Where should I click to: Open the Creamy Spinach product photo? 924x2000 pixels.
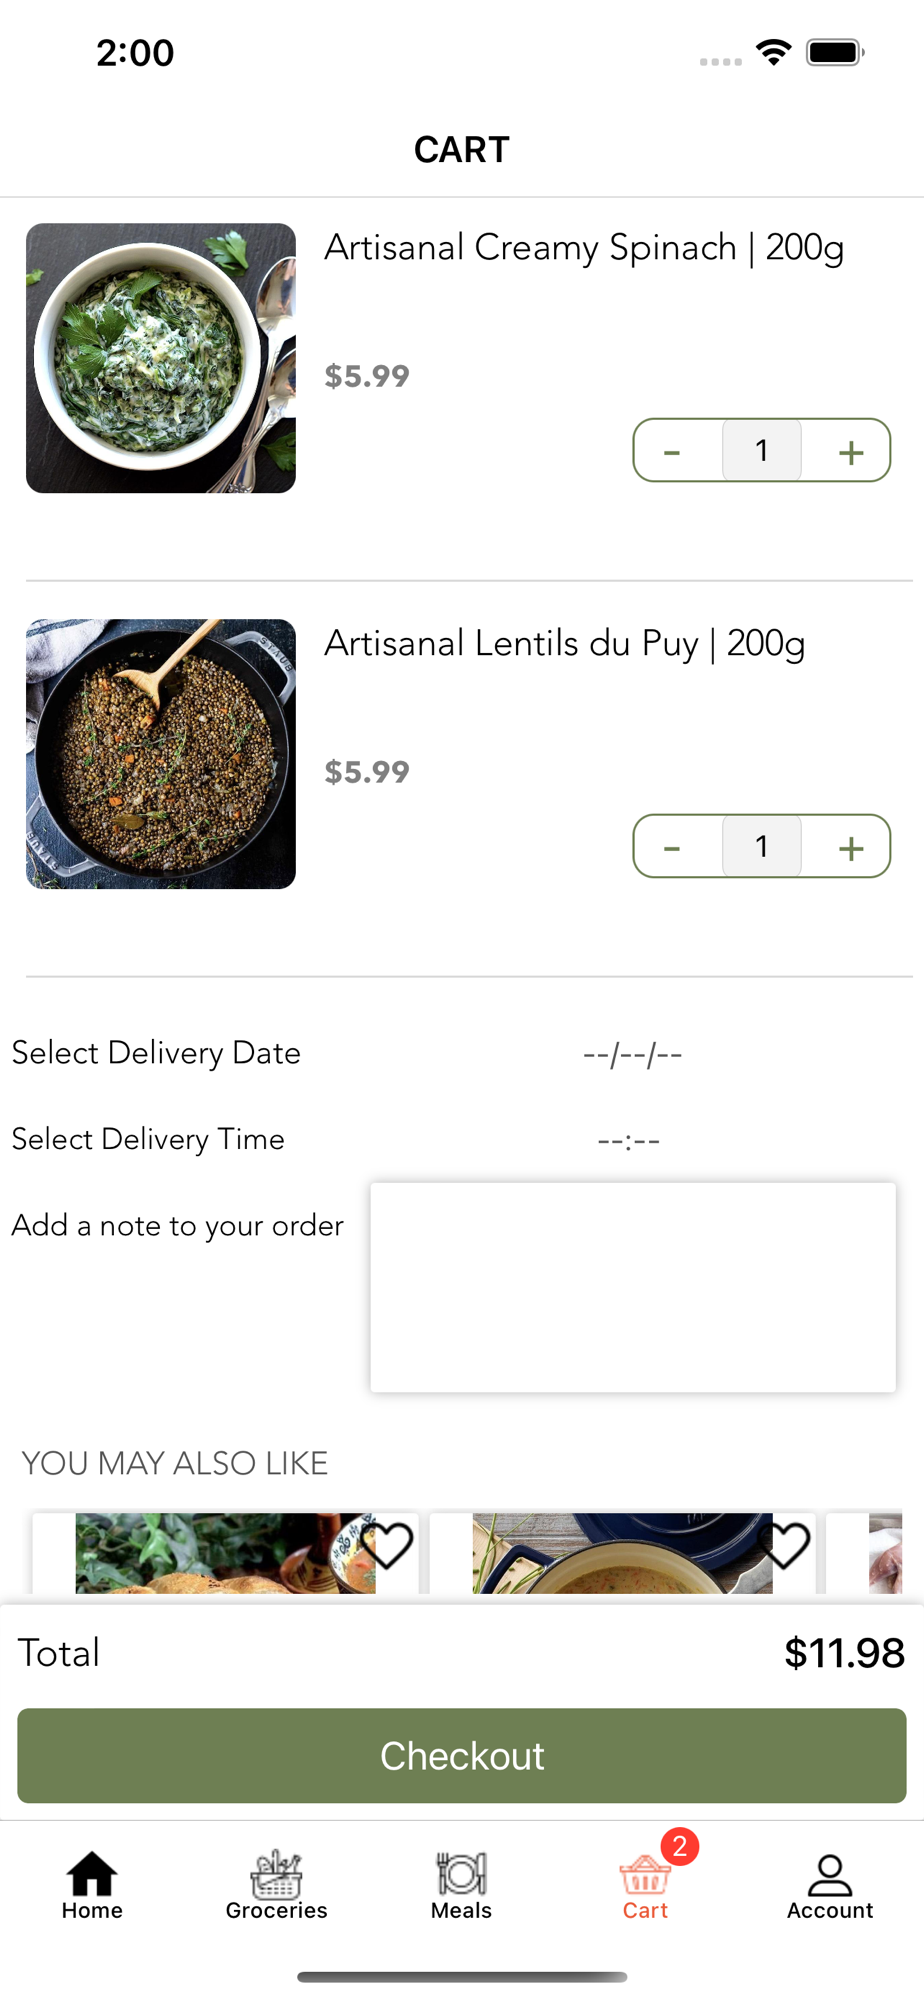[161, 358]
